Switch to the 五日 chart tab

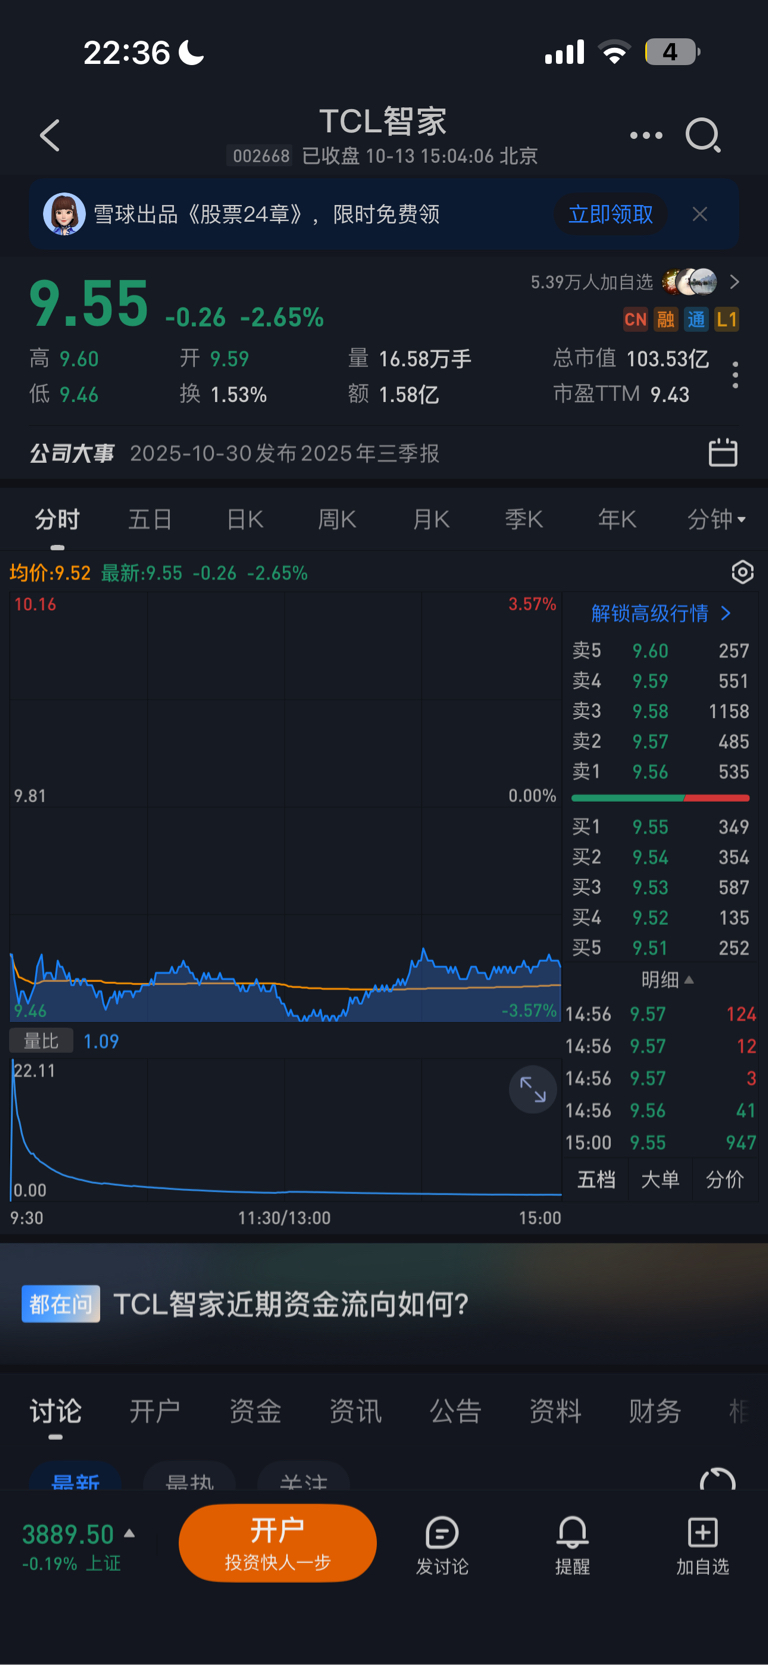click(x=150, y=519)
